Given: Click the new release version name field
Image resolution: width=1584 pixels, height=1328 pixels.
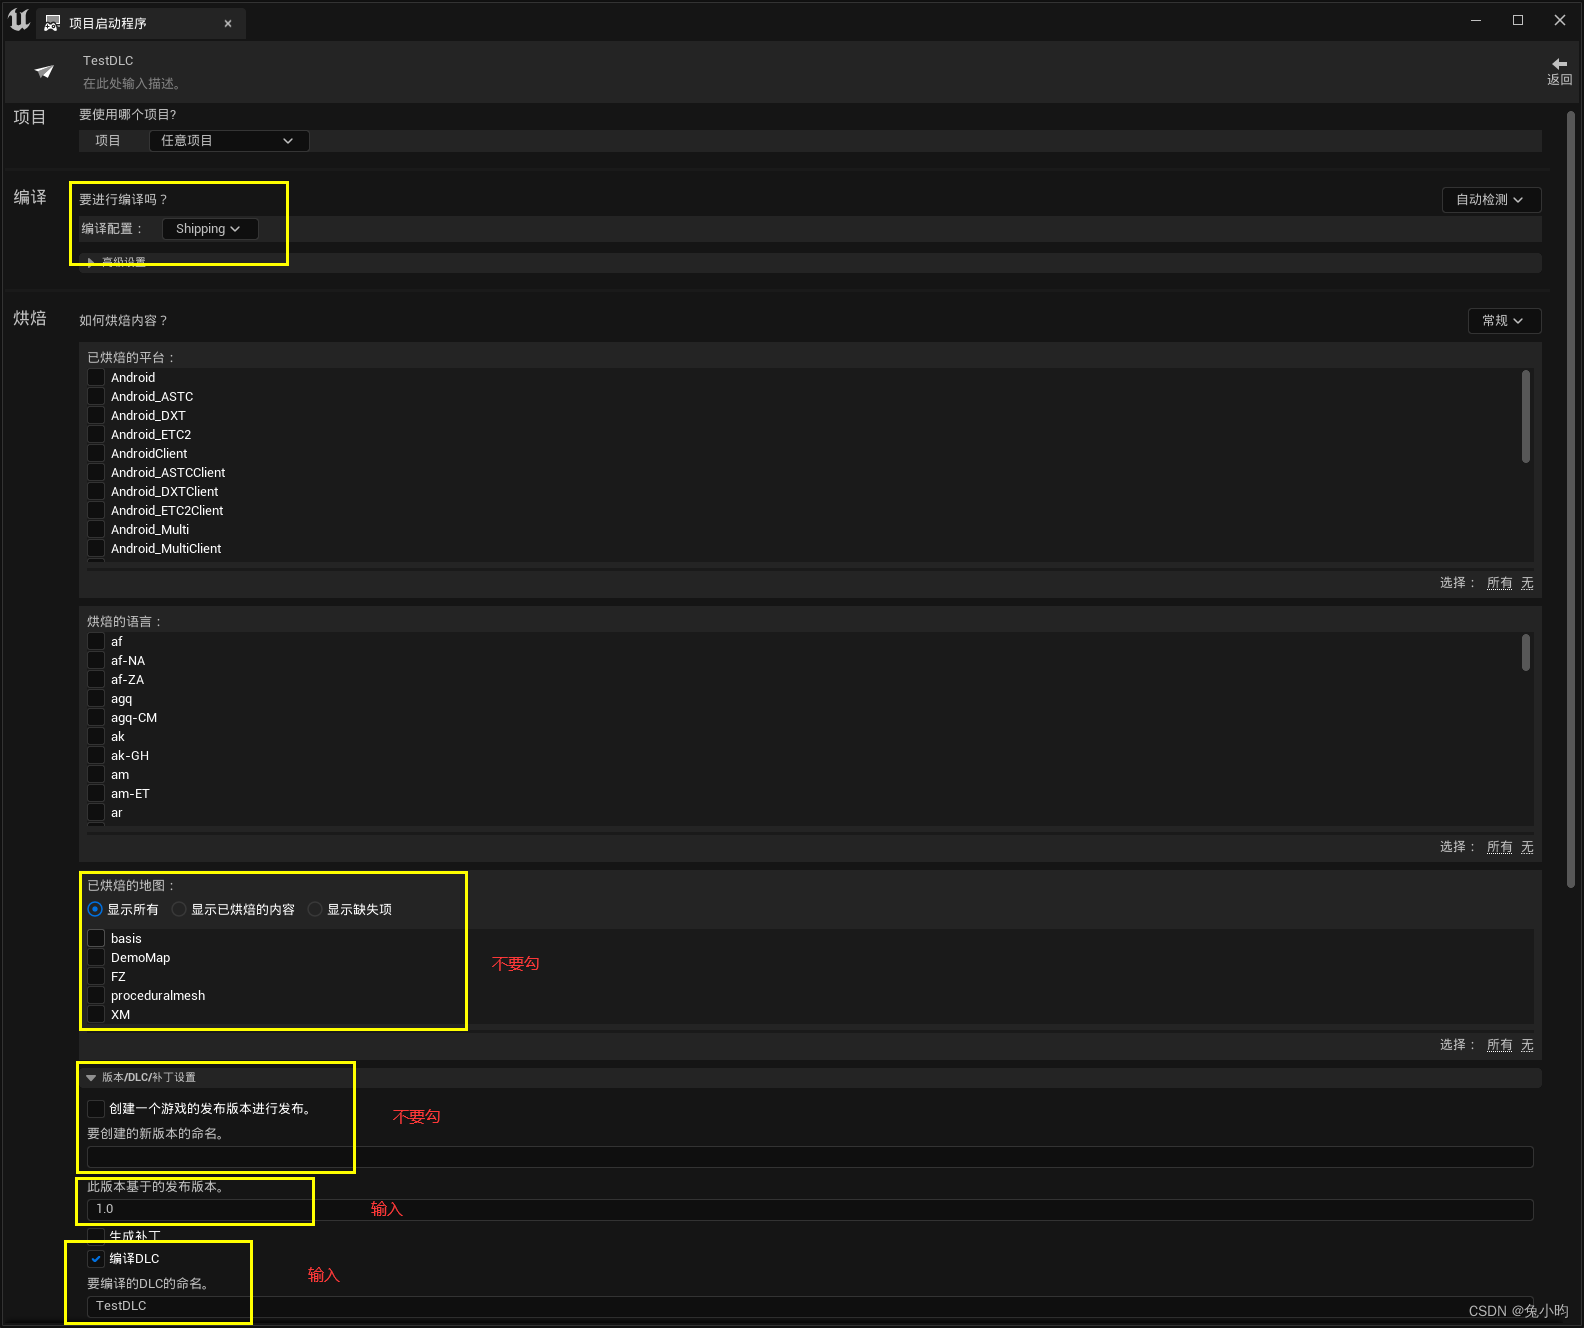Looking at the screenshot, I should (810, 1157).
